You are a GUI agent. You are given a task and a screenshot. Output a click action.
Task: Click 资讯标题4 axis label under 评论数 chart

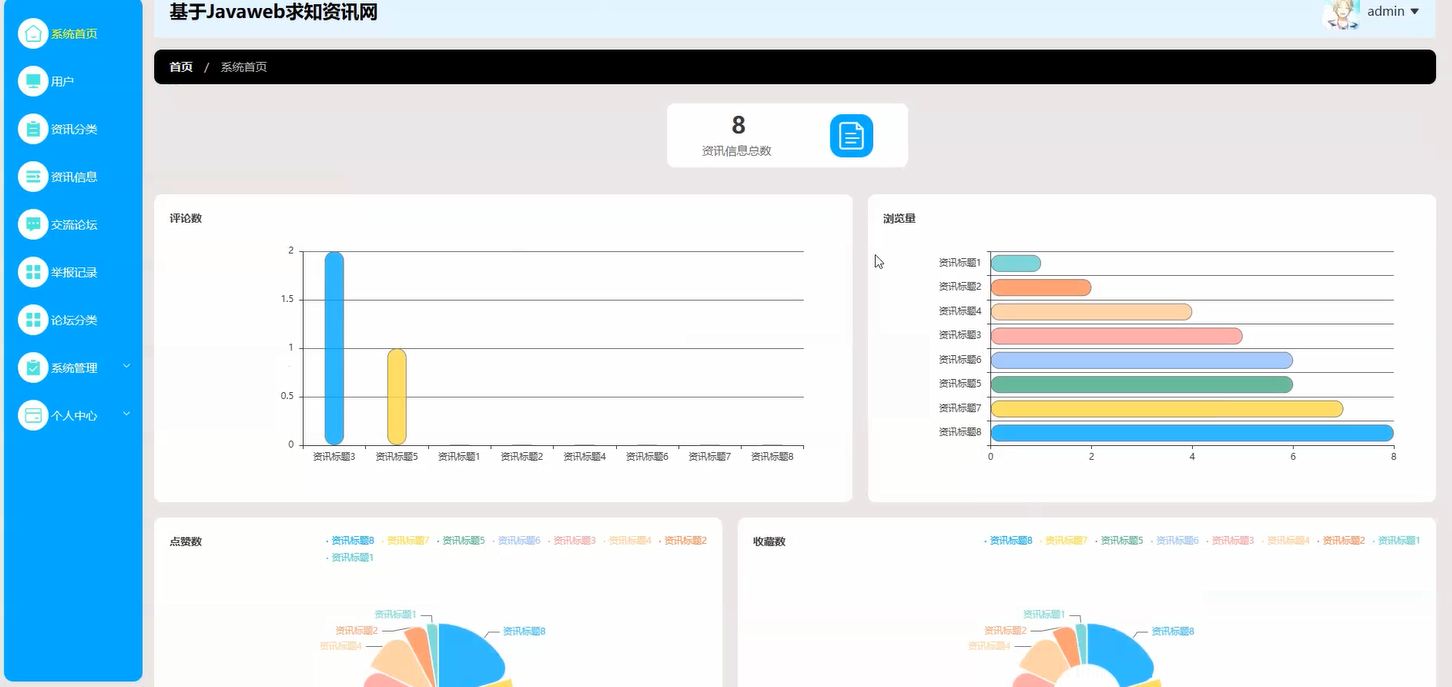coord(585,457)
